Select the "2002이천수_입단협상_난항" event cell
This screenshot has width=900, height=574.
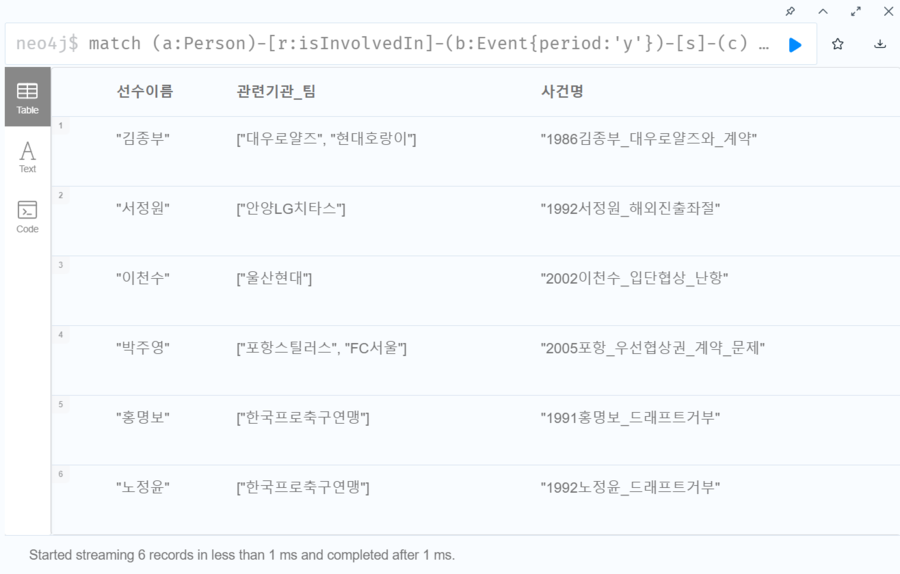click(634, 278)
